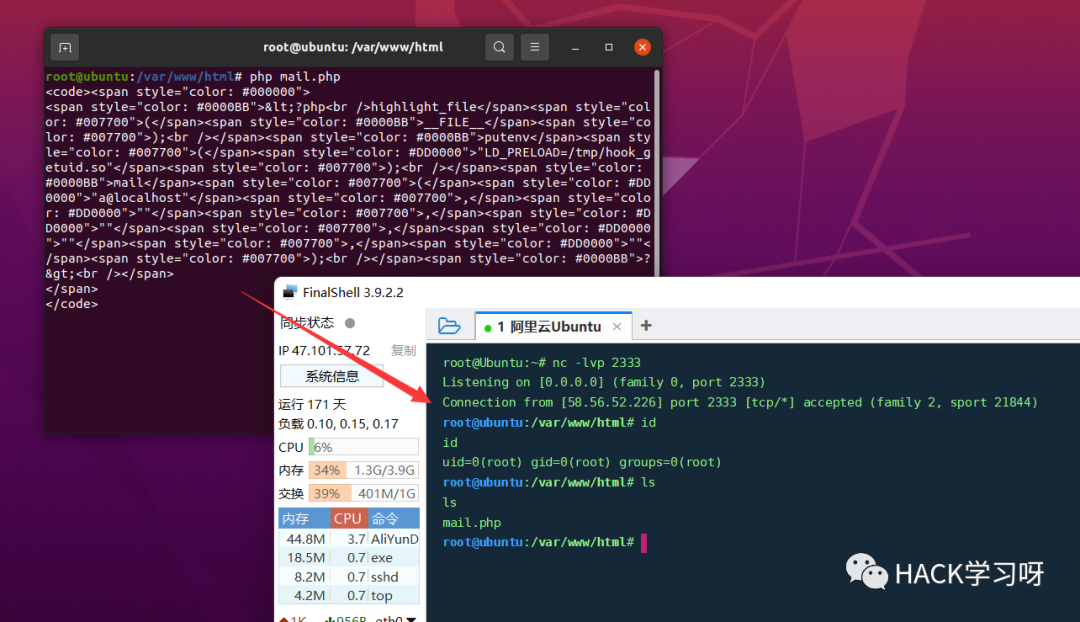The image size is (1080, 622).
Task: Click the 'Listening on [0.0.0.0]' line
Action: pos(603,382)
